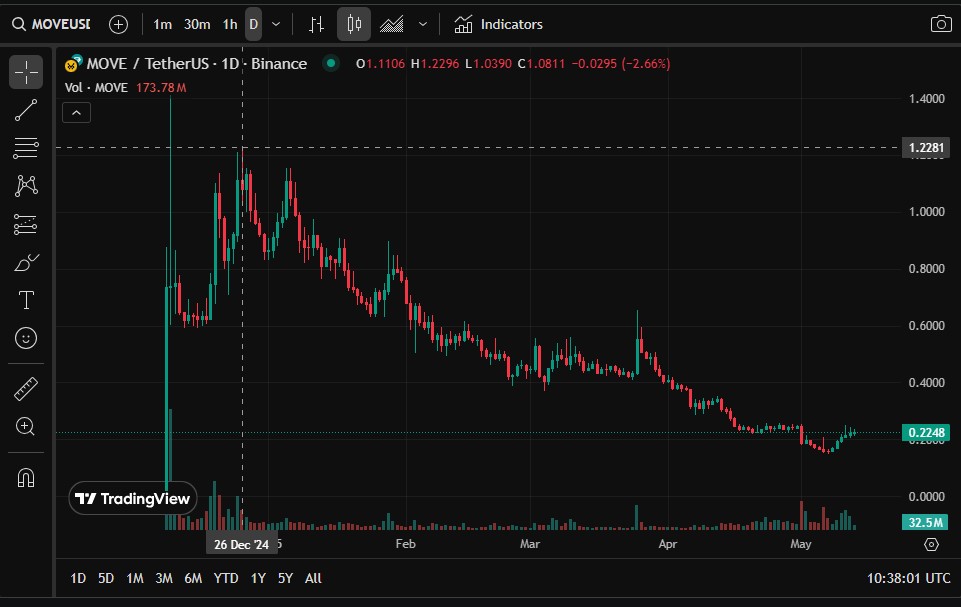Select the 5D date range
Viewport: 961px width, 607px height.
(x=106, y=578)
